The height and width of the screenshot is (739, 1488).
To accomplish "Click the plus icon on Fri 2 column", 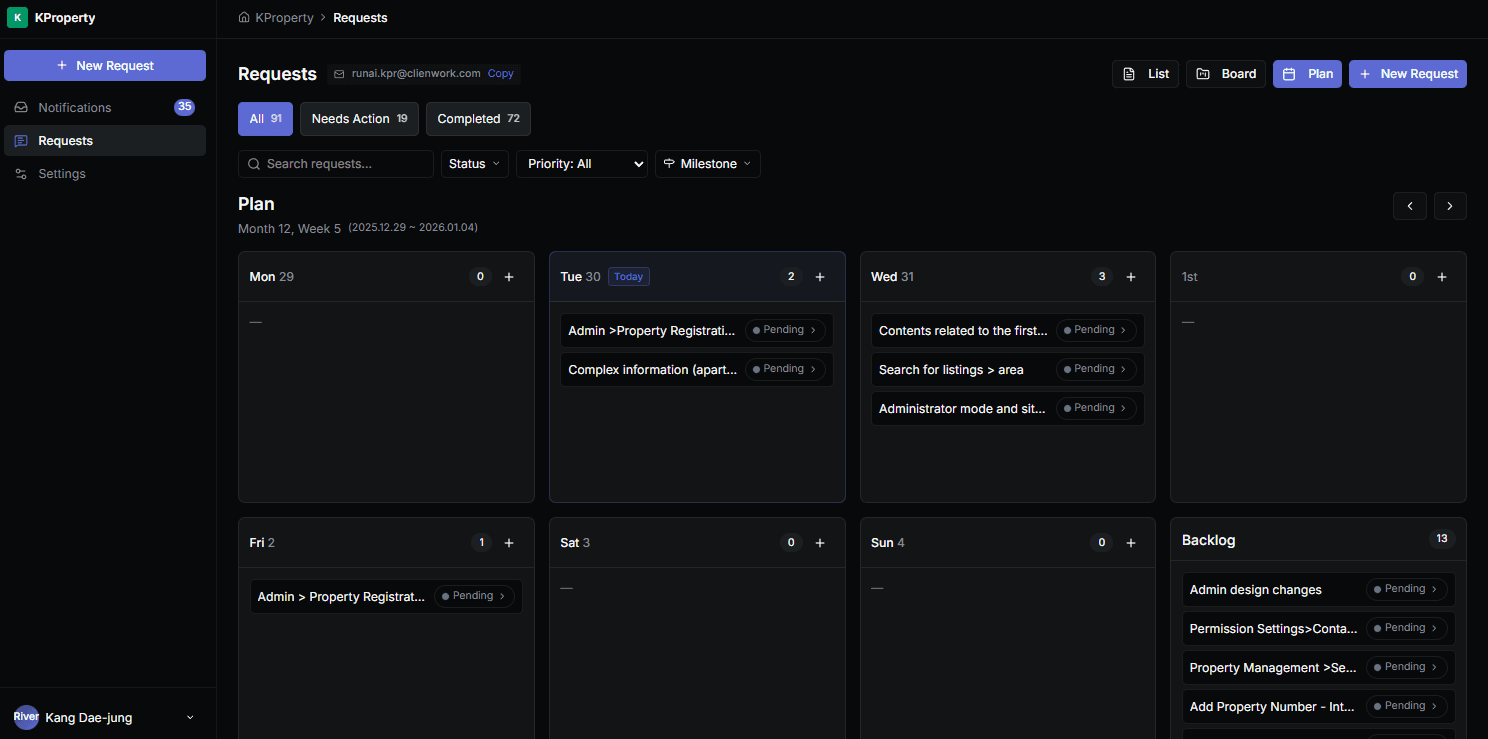I will click(x=509, y=543).
